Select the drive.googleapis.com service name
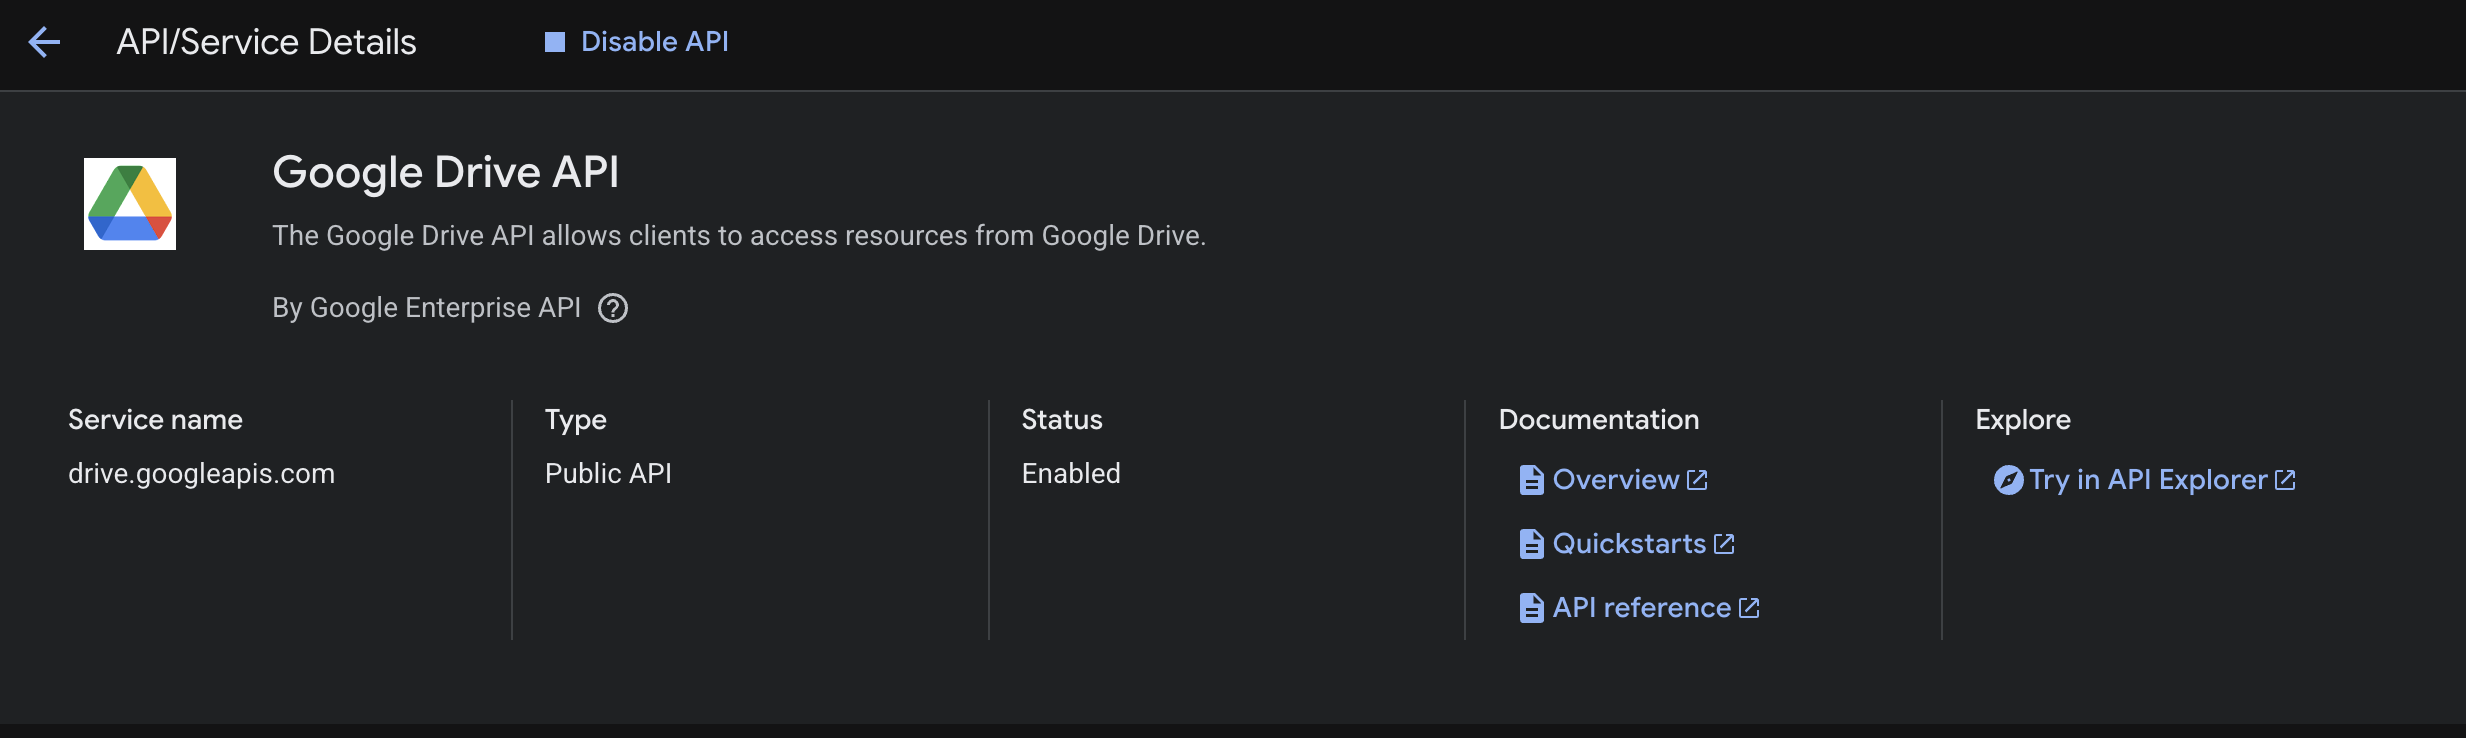 [x=202, y=474]
